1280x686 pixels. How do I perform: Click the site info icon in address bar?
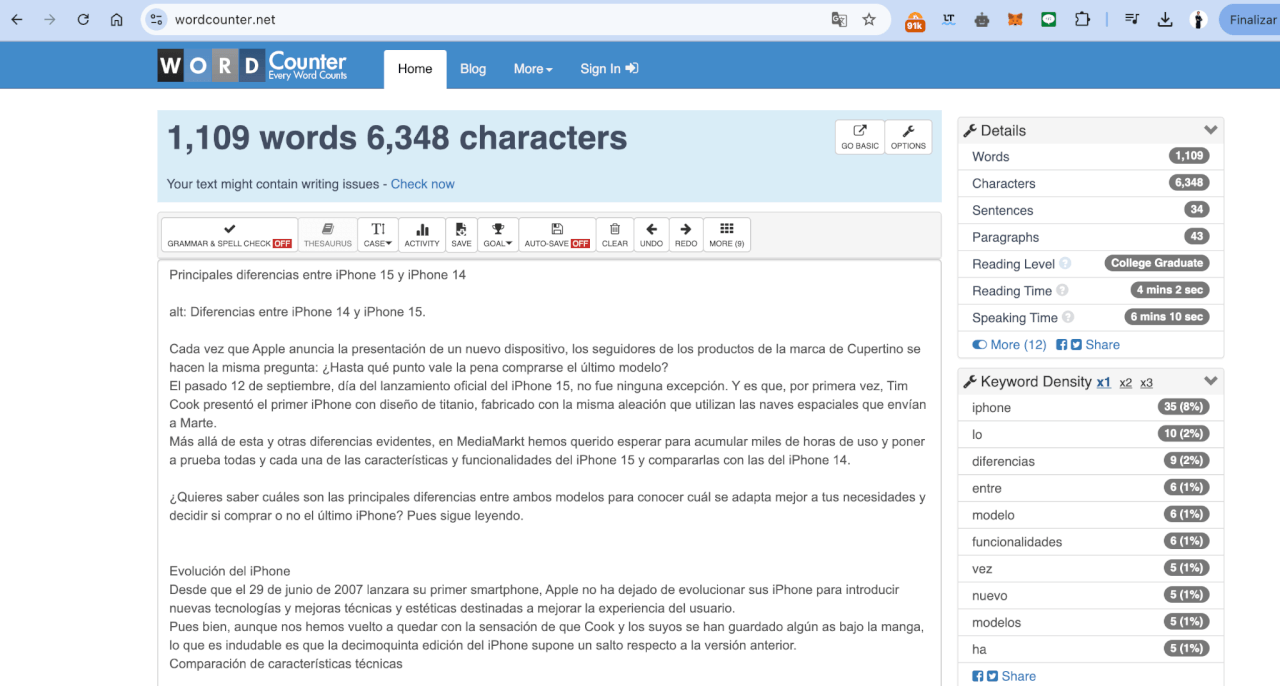pos(155,19)
